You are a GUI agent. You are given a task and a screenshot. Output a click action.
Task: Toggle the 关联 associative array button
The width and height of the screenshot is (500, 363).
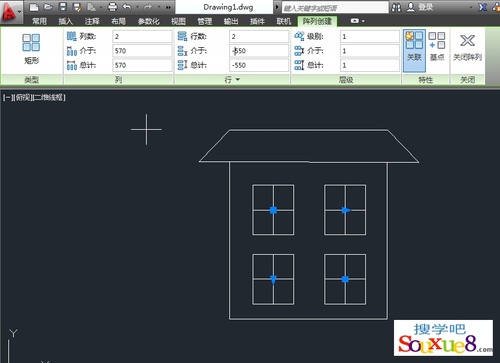pos(414,50)
